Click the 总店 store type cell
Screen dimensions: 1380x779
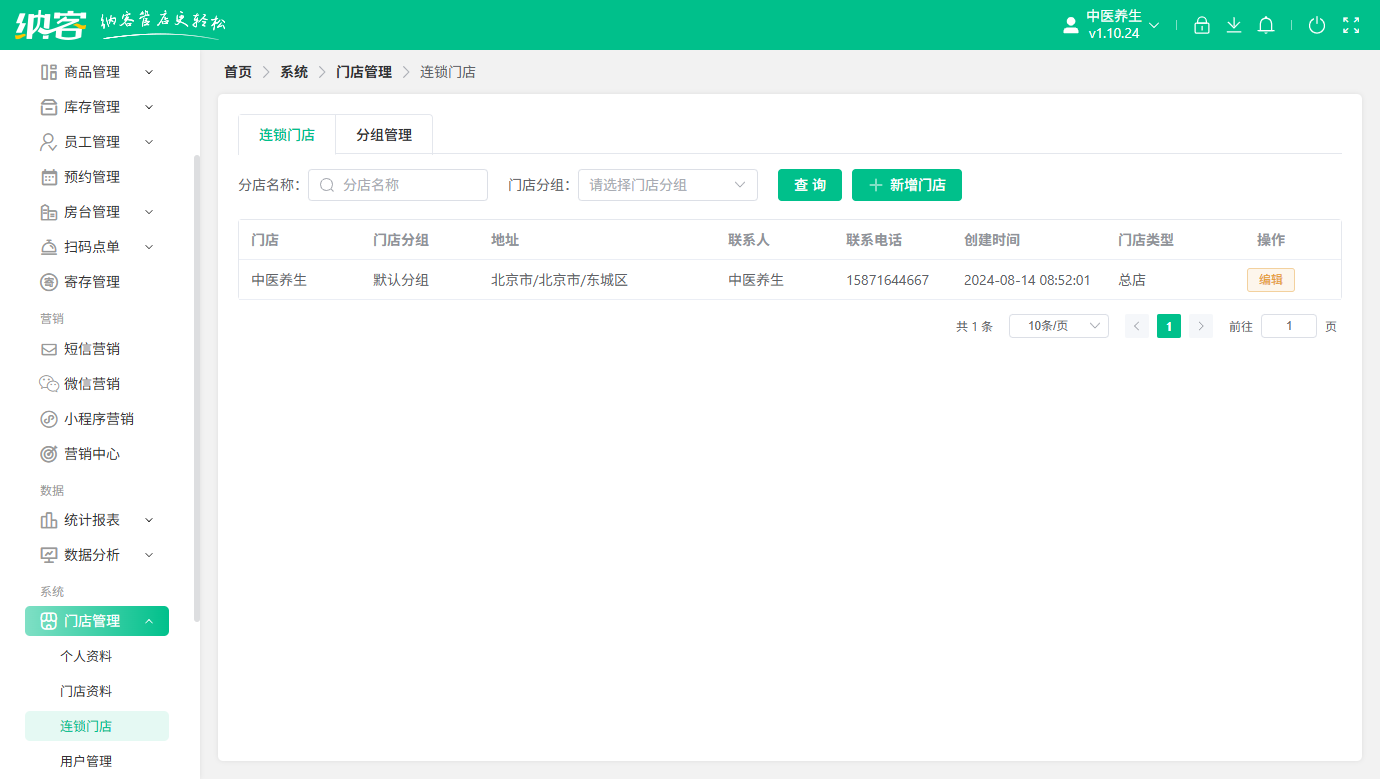[x=1132, y=280]
